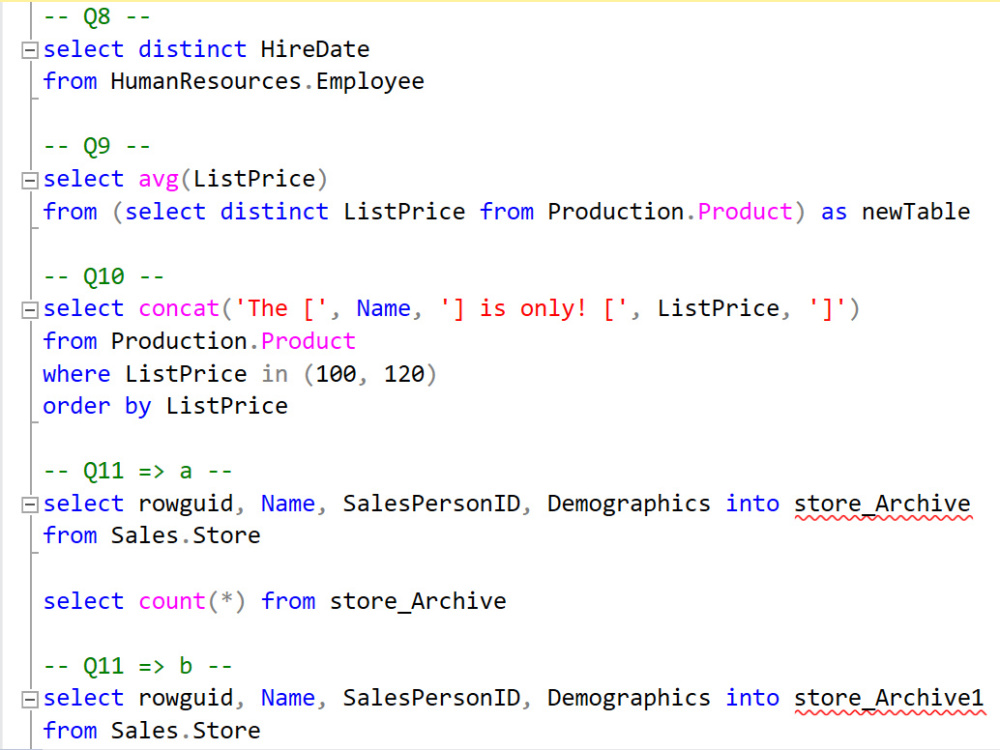Image resolution: width=1000 pixels, height=750 pixels.
Task: Click Demographics in the Q11 b query
Action: [629, 698]
